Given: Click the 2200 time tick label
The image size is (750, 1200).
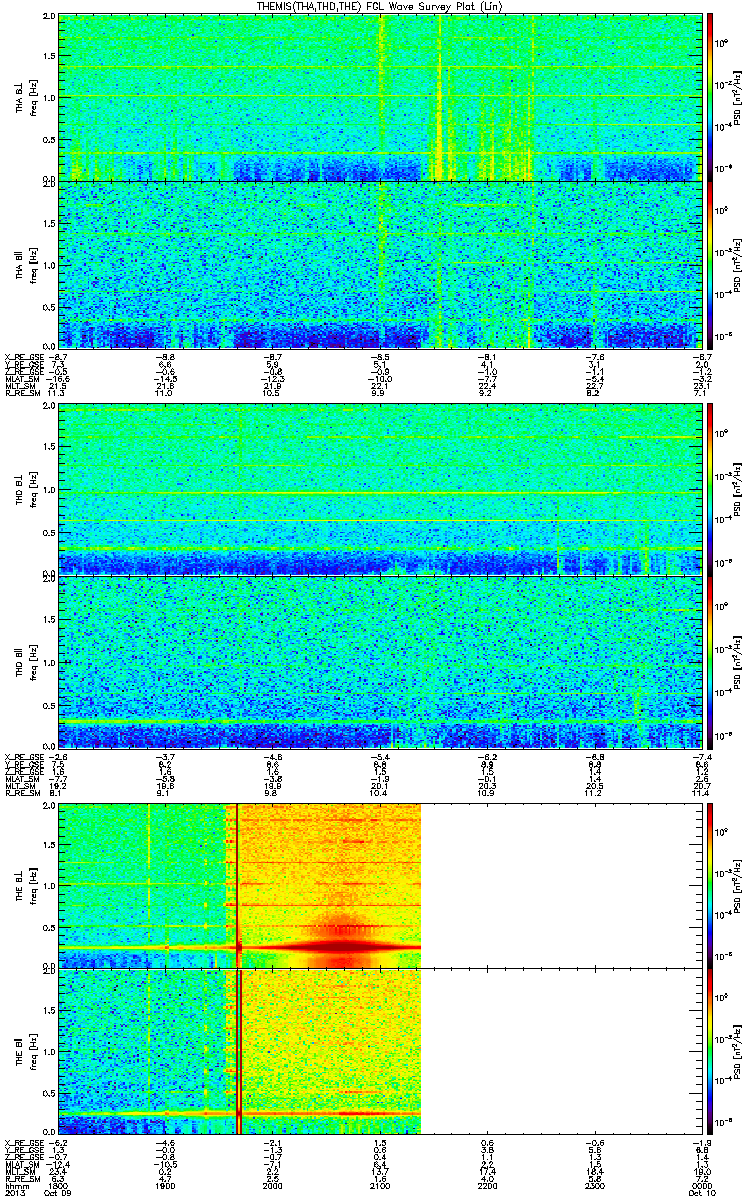Looking at the screenshot, I should point(486,1184).
